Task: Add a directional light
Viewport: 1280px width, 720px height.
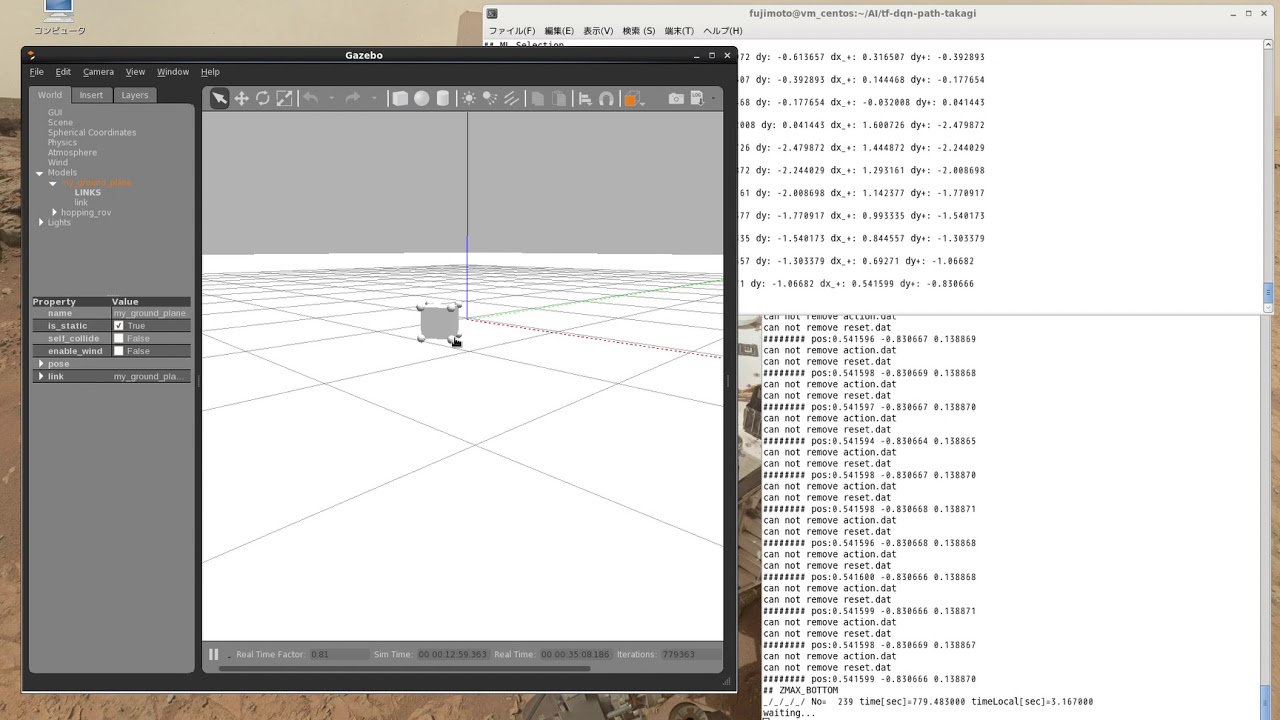Action: coord(512,98)
